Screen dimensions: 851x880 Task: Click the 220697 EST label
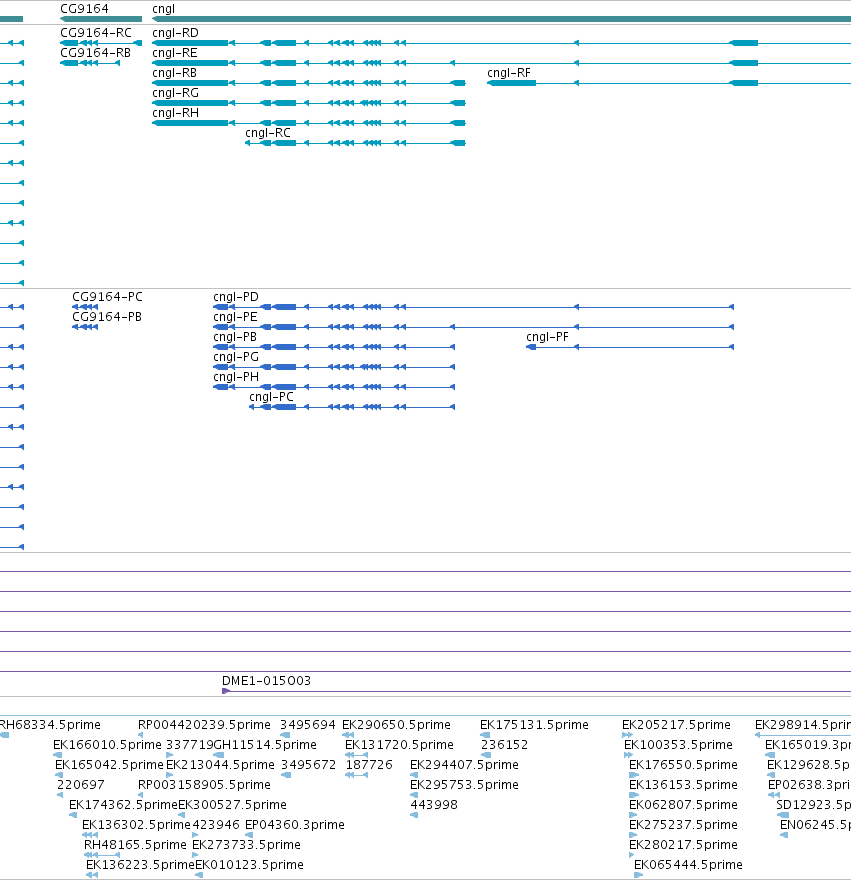[x=81, y=785]
